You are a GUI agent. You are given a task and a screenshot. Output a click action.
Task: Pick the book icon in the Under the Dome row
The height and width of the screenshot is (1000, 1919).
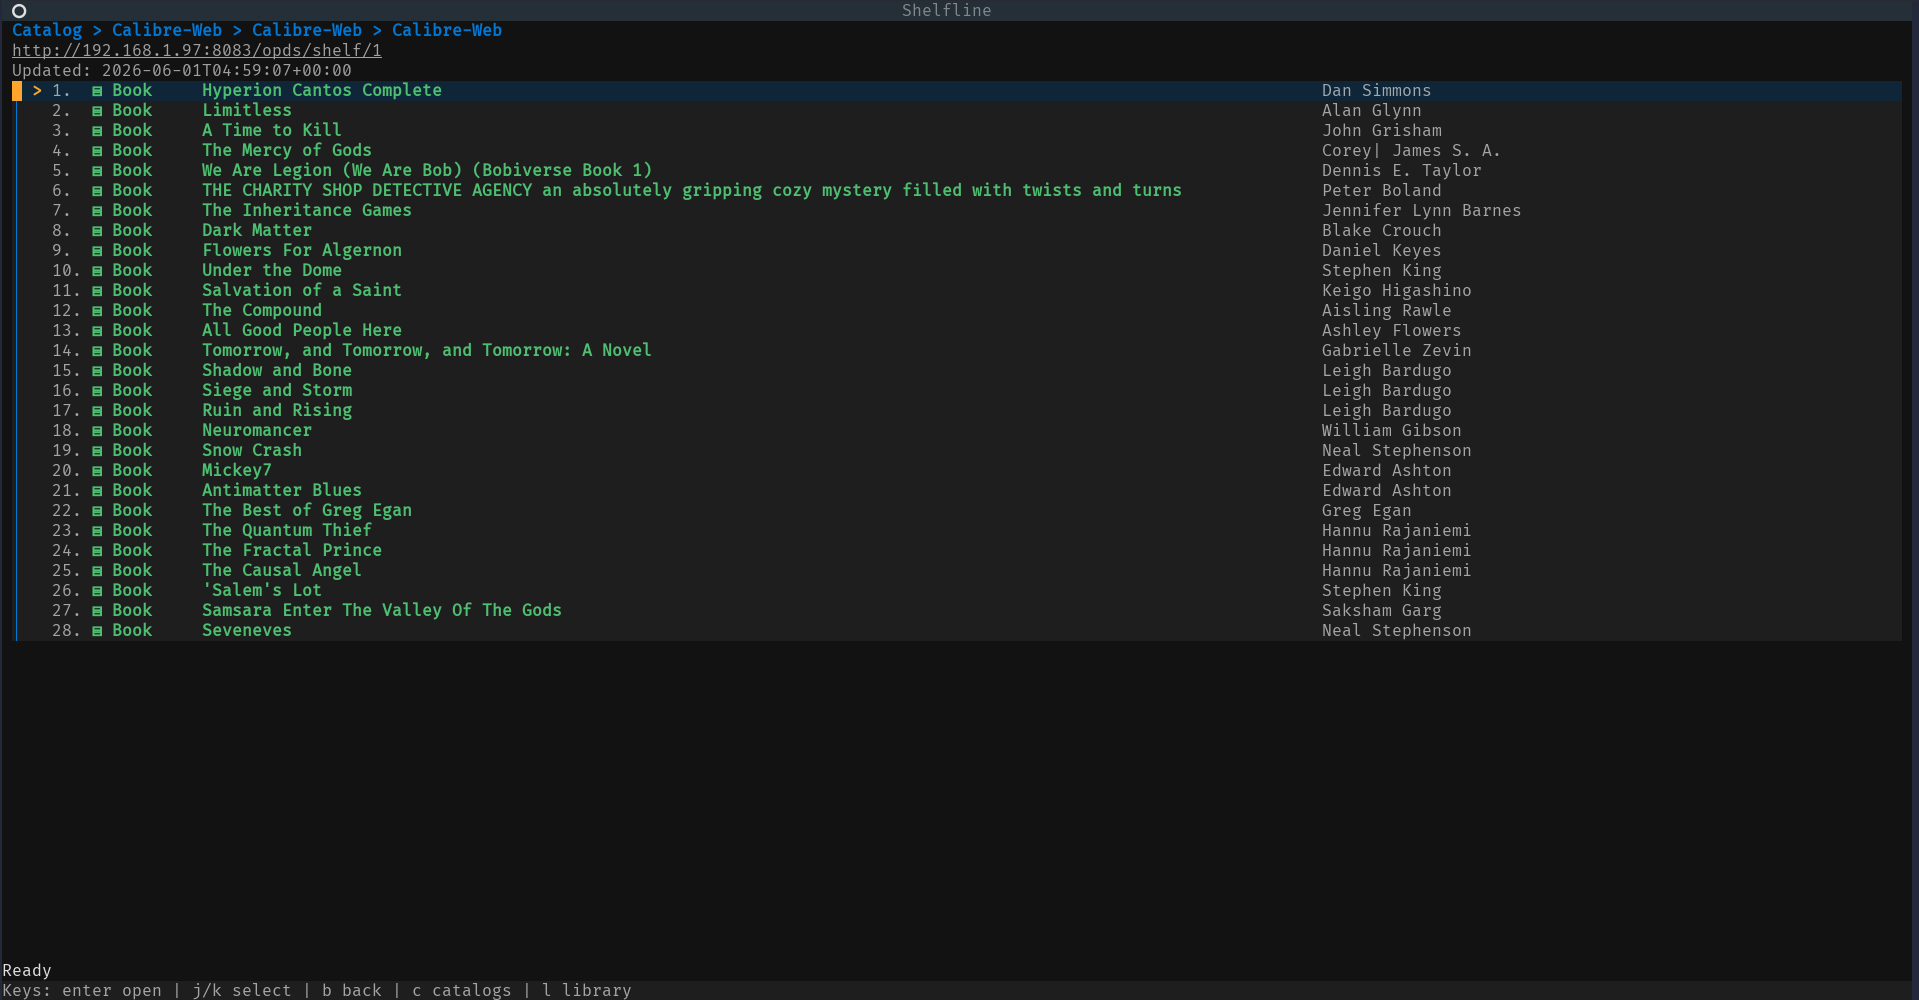97,271
